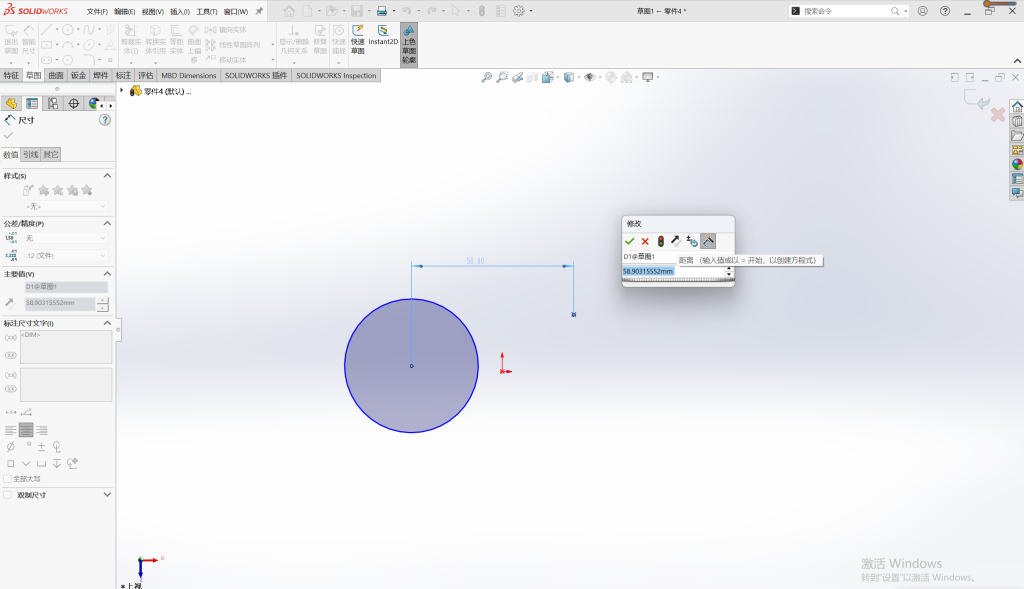Click the reverse dimension direction arrow in the 修改 dialog
Image resolution: width=1024 pixels, height=589 pixels.
676,241
